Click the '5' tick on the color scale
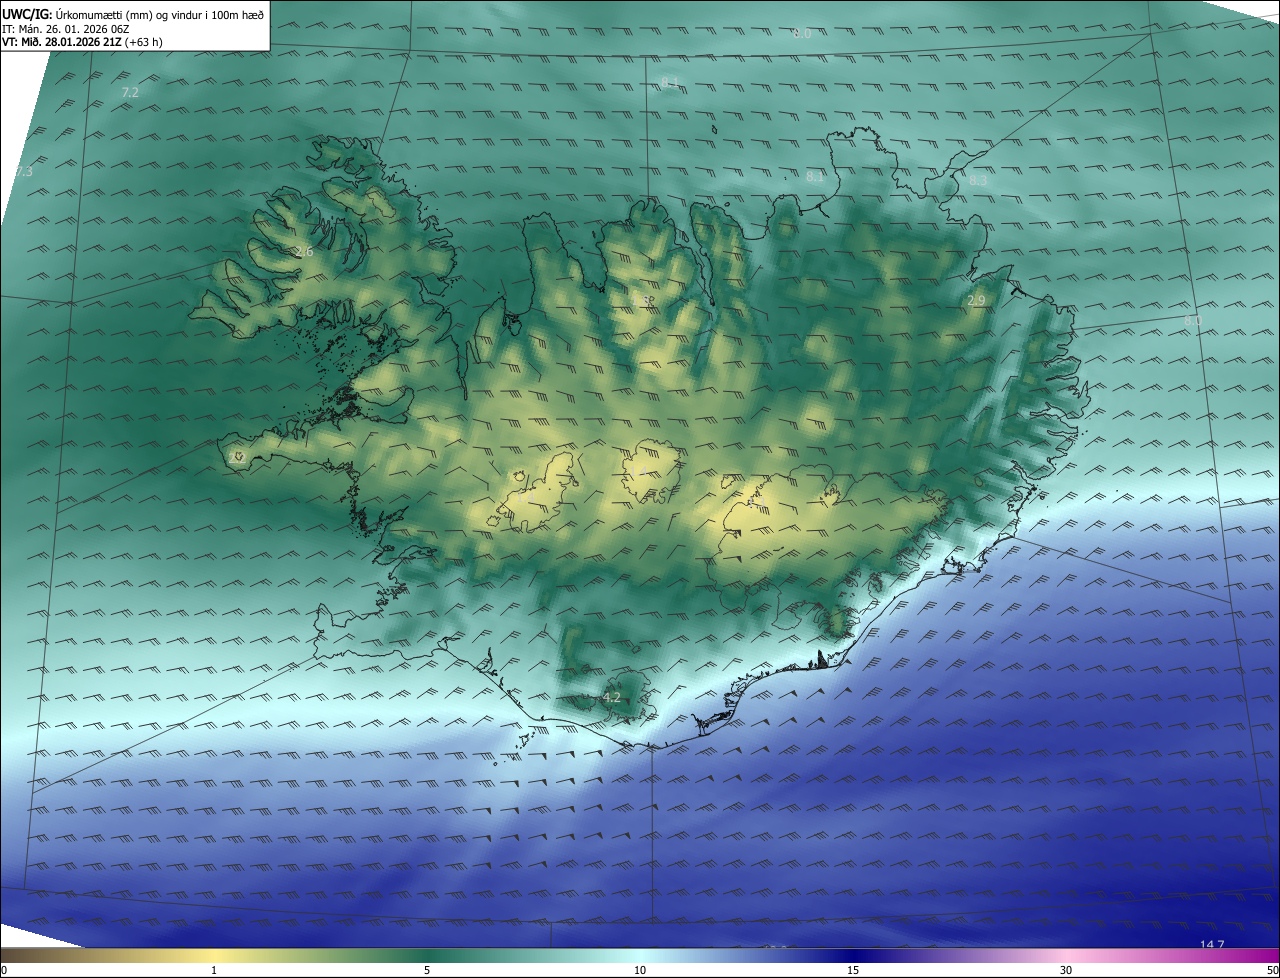Screen dimensions: 1280x978 click(x=427, y=971)
